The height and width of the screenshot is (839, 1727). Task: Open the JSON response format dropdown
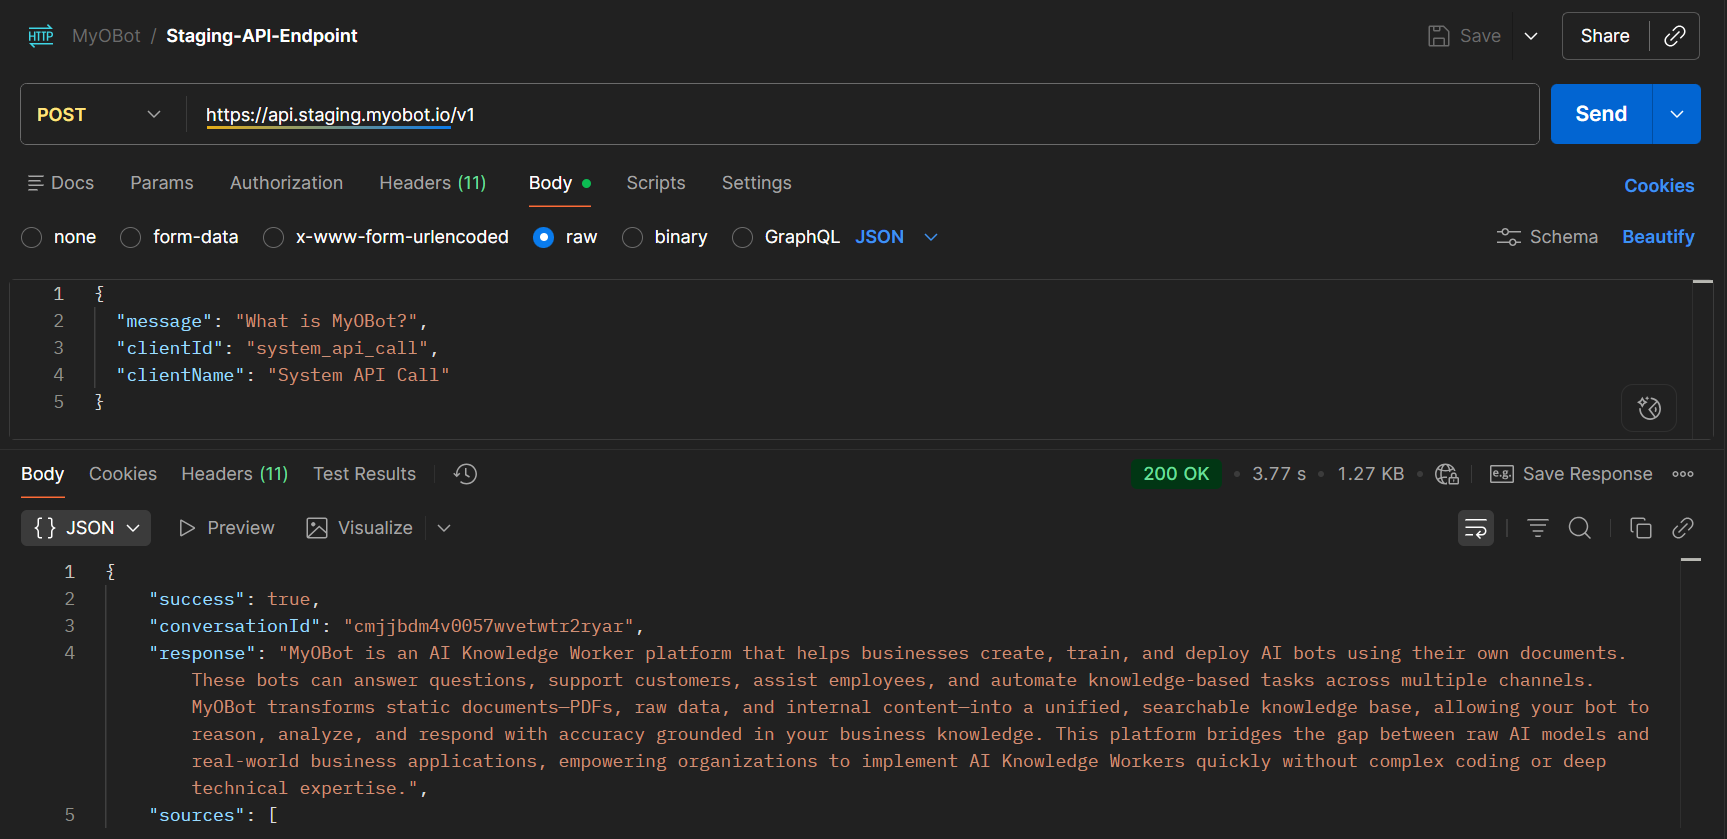click(86, 528)
